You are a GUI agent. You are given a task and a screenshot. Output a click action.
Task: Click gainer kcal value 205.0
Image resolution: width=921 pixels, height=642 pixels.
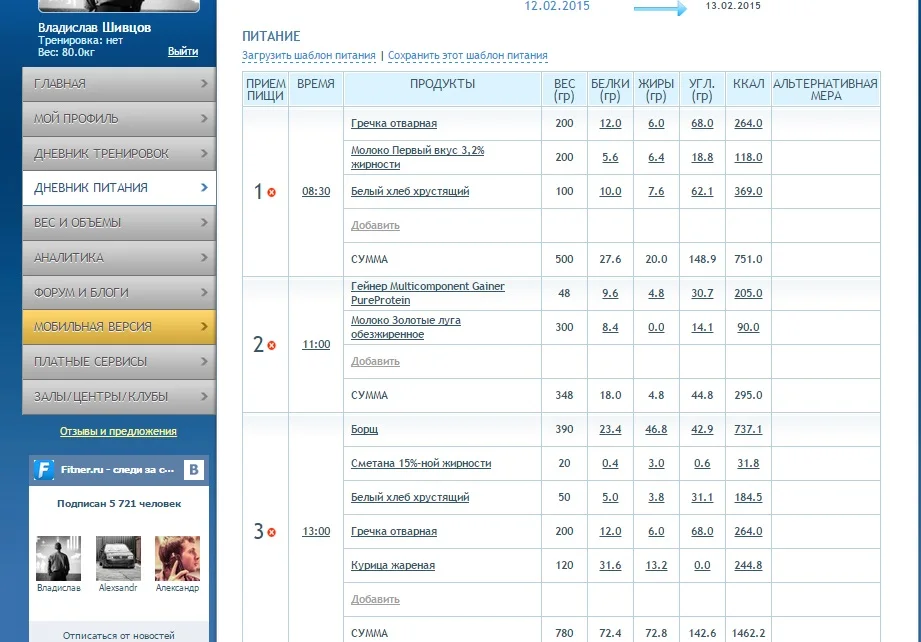click(x=748, y=293)
